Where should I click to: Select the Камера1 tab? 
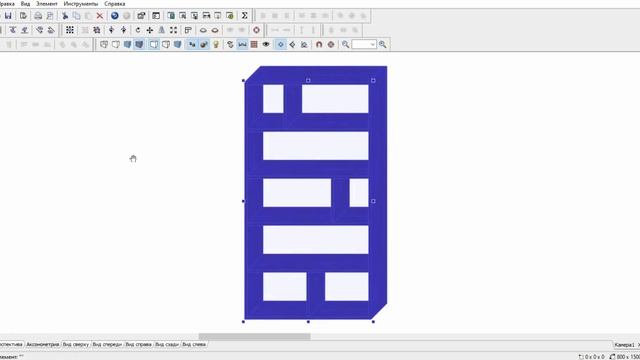[624, 345]
